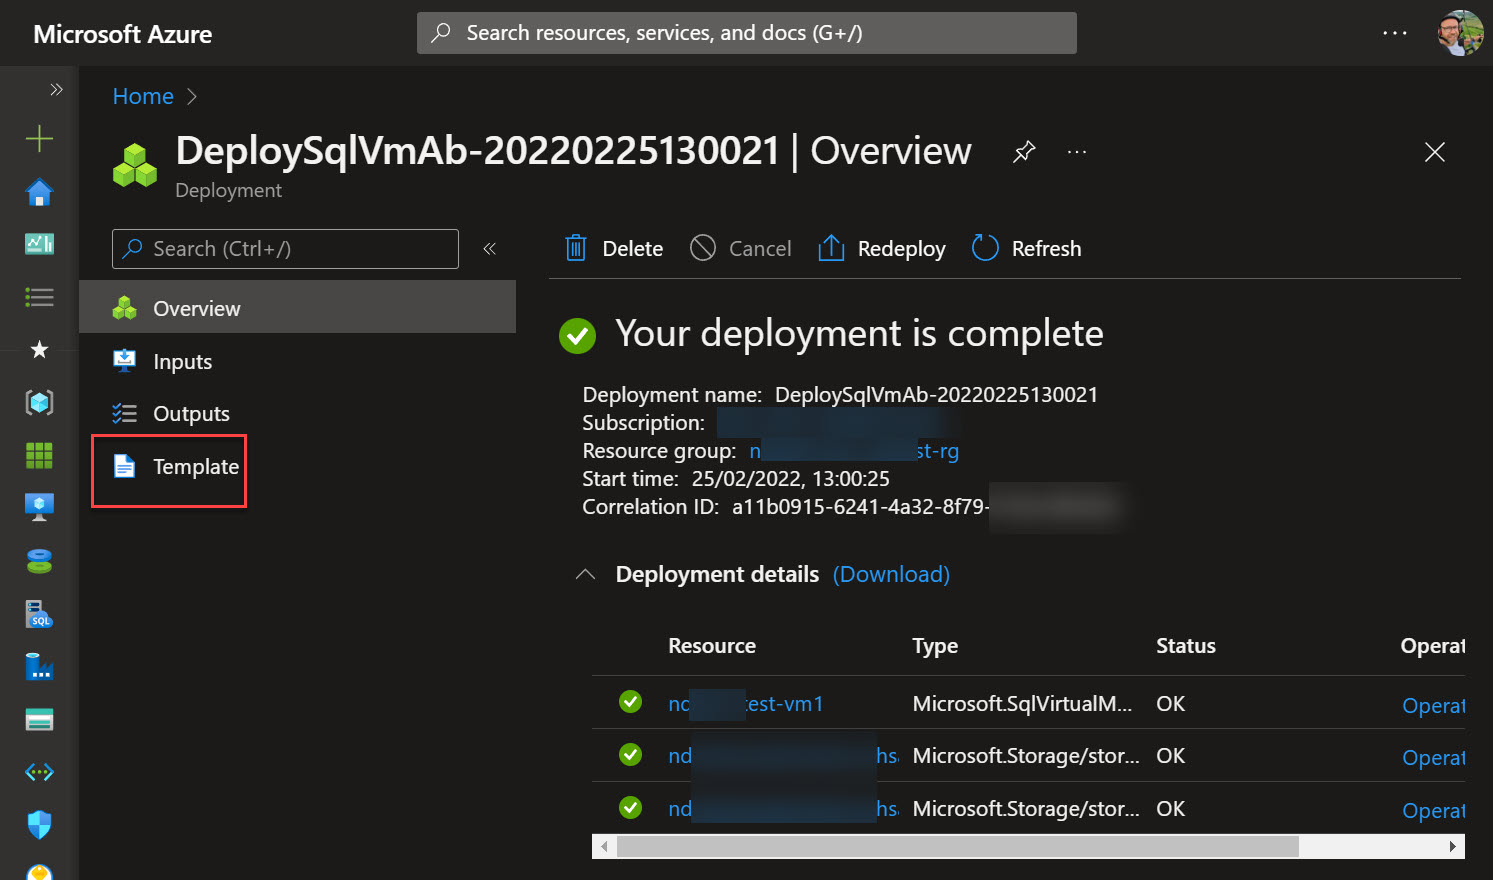
Task: Open the first Microsoft.Storage resource link
Action: point(783,756)
